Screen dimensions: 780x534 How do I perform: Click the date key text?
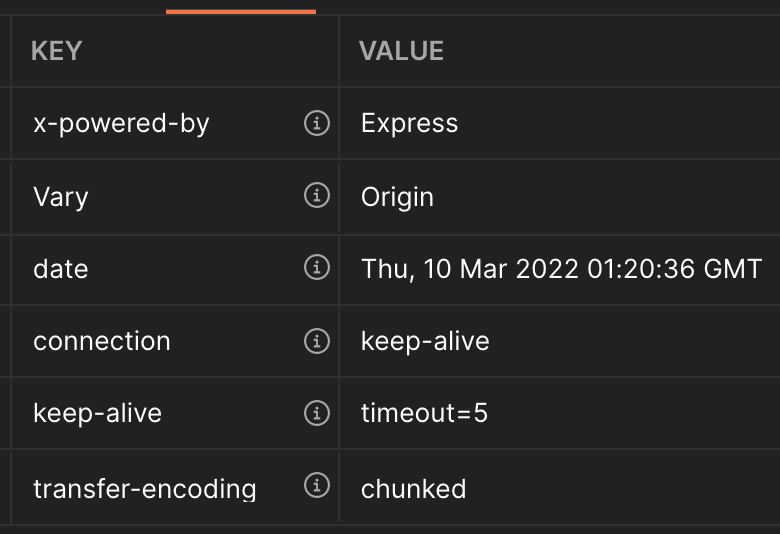[x=61, y=269]
